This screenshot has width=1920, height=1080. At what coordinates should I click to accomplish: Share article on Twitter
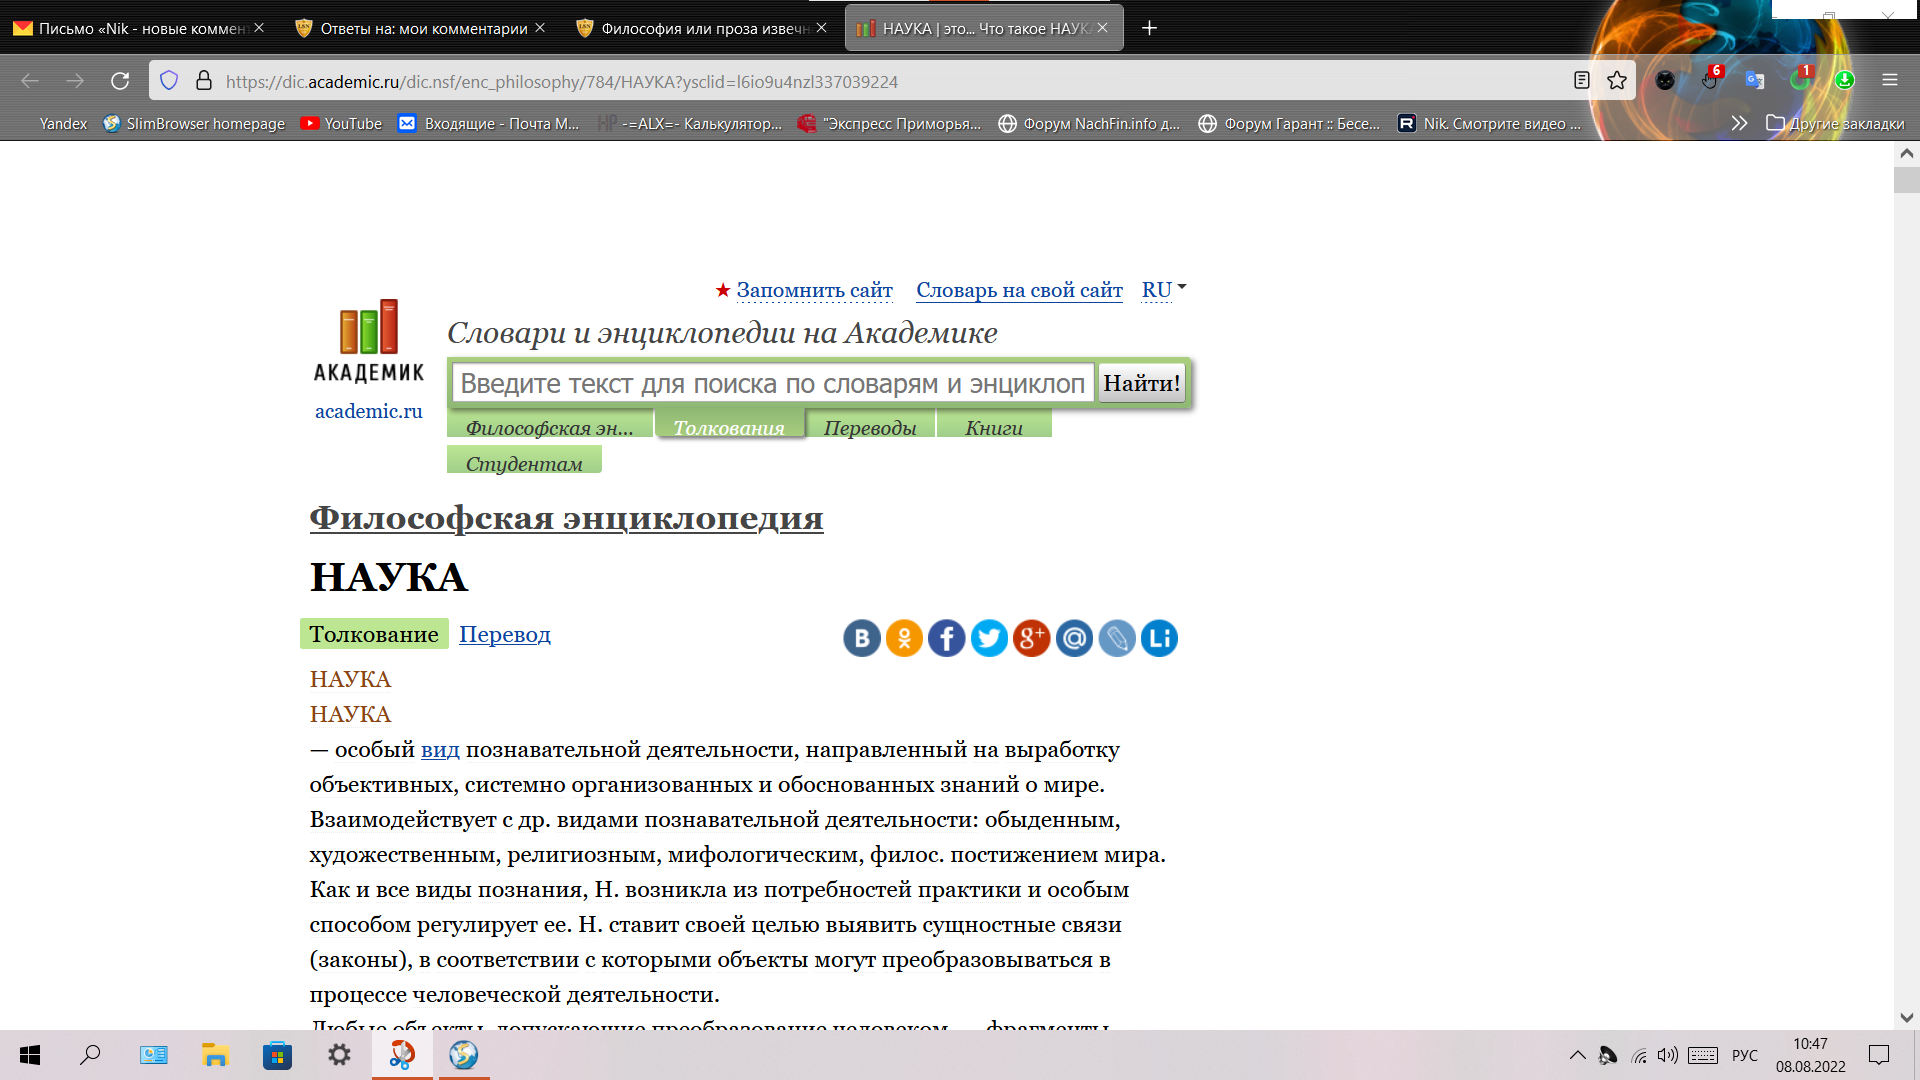click(x=989, y=638)
